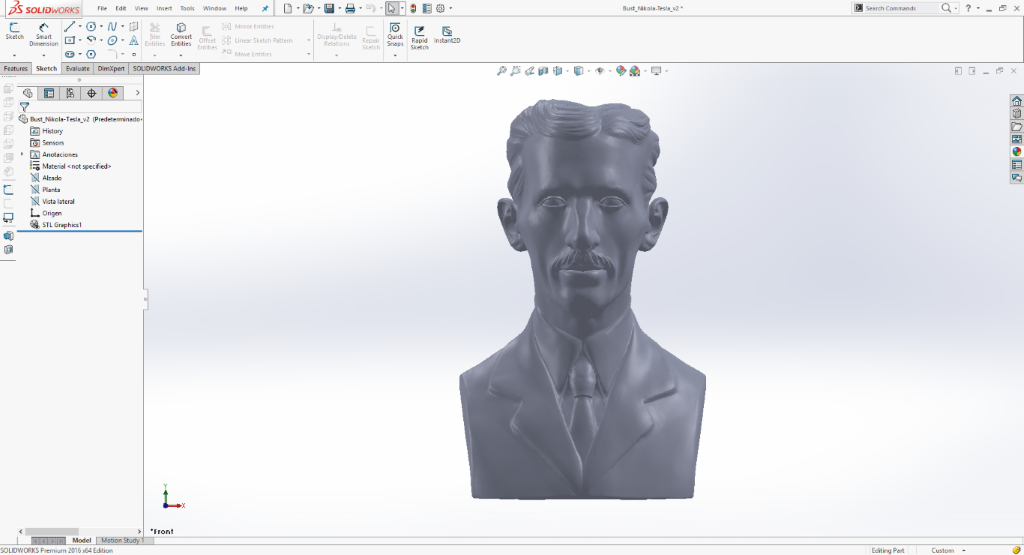Show the DimXpertManager tab
Screen dimensions: 1024x555
tap(91, 93)
